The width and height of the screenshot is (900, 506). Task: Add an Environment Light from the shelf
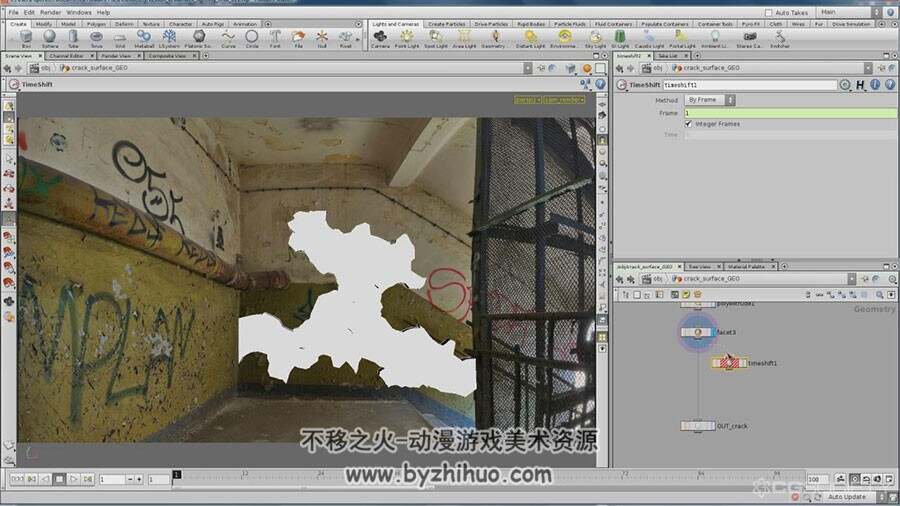pyautogui.click(x=565, y=39)
